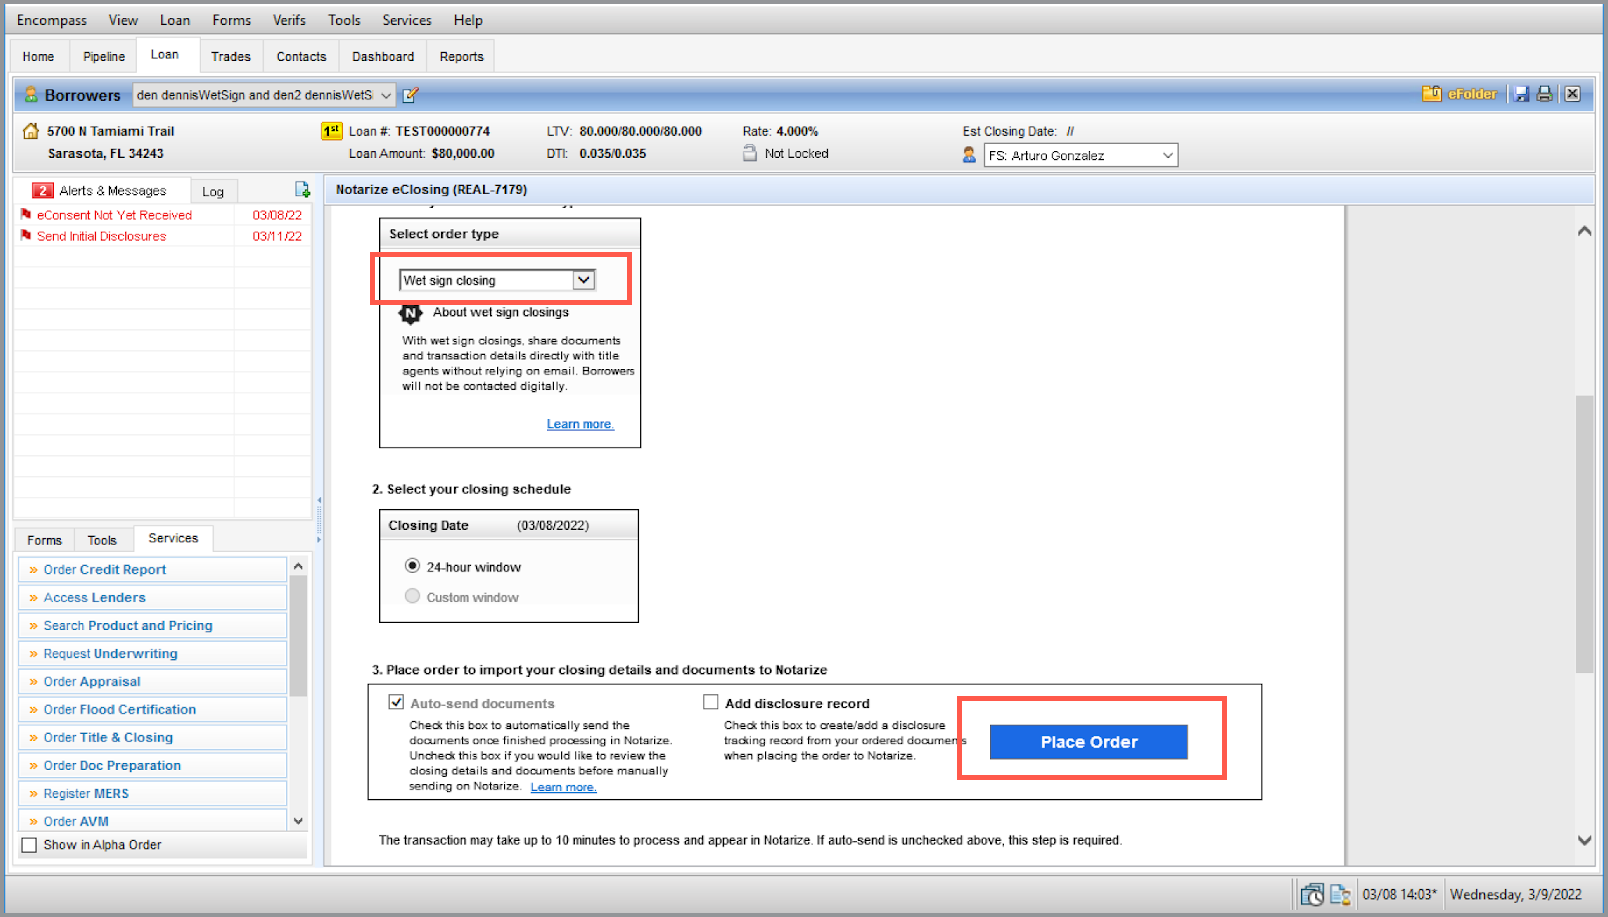
Task: Open the Encompass menu
Action: 52,20
